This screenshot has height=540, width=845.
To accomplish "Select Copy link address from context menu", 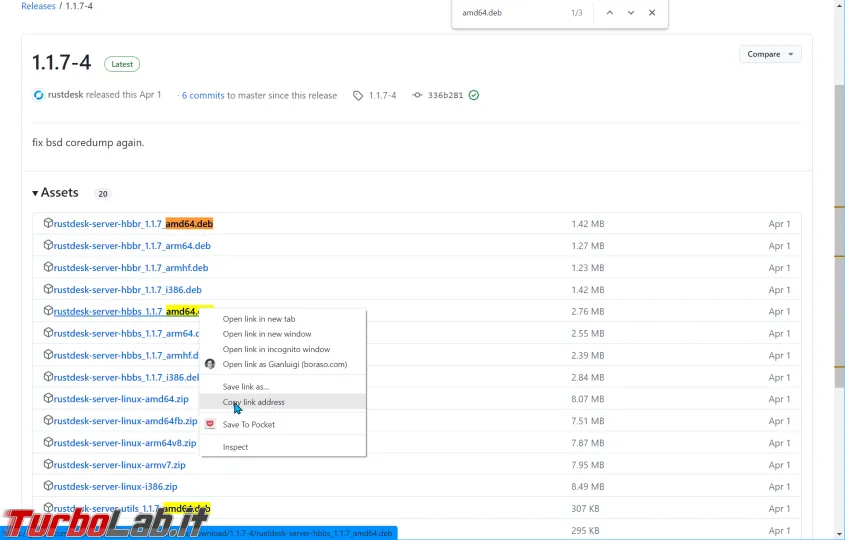I will [x=254, y=402].
